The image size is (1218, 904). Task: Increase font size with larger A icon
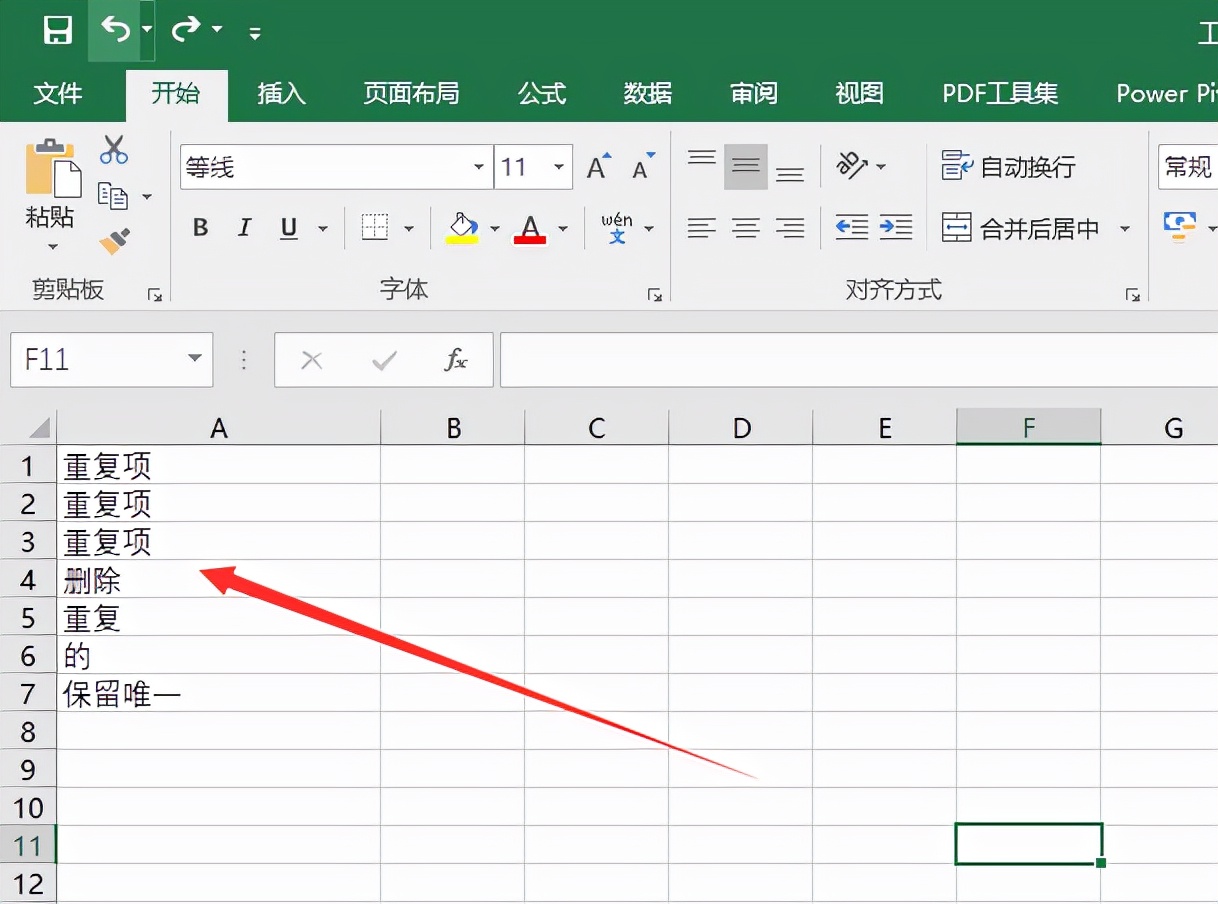tap(598, 167)
